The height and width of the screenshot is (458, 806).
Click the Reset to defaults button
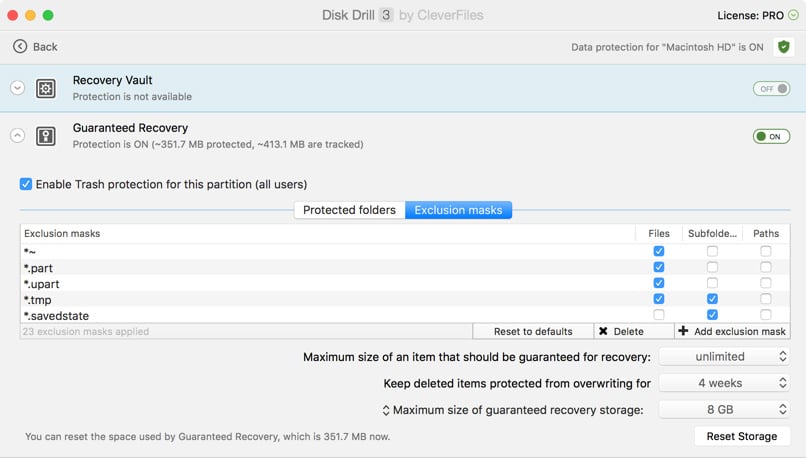[533, 331]
